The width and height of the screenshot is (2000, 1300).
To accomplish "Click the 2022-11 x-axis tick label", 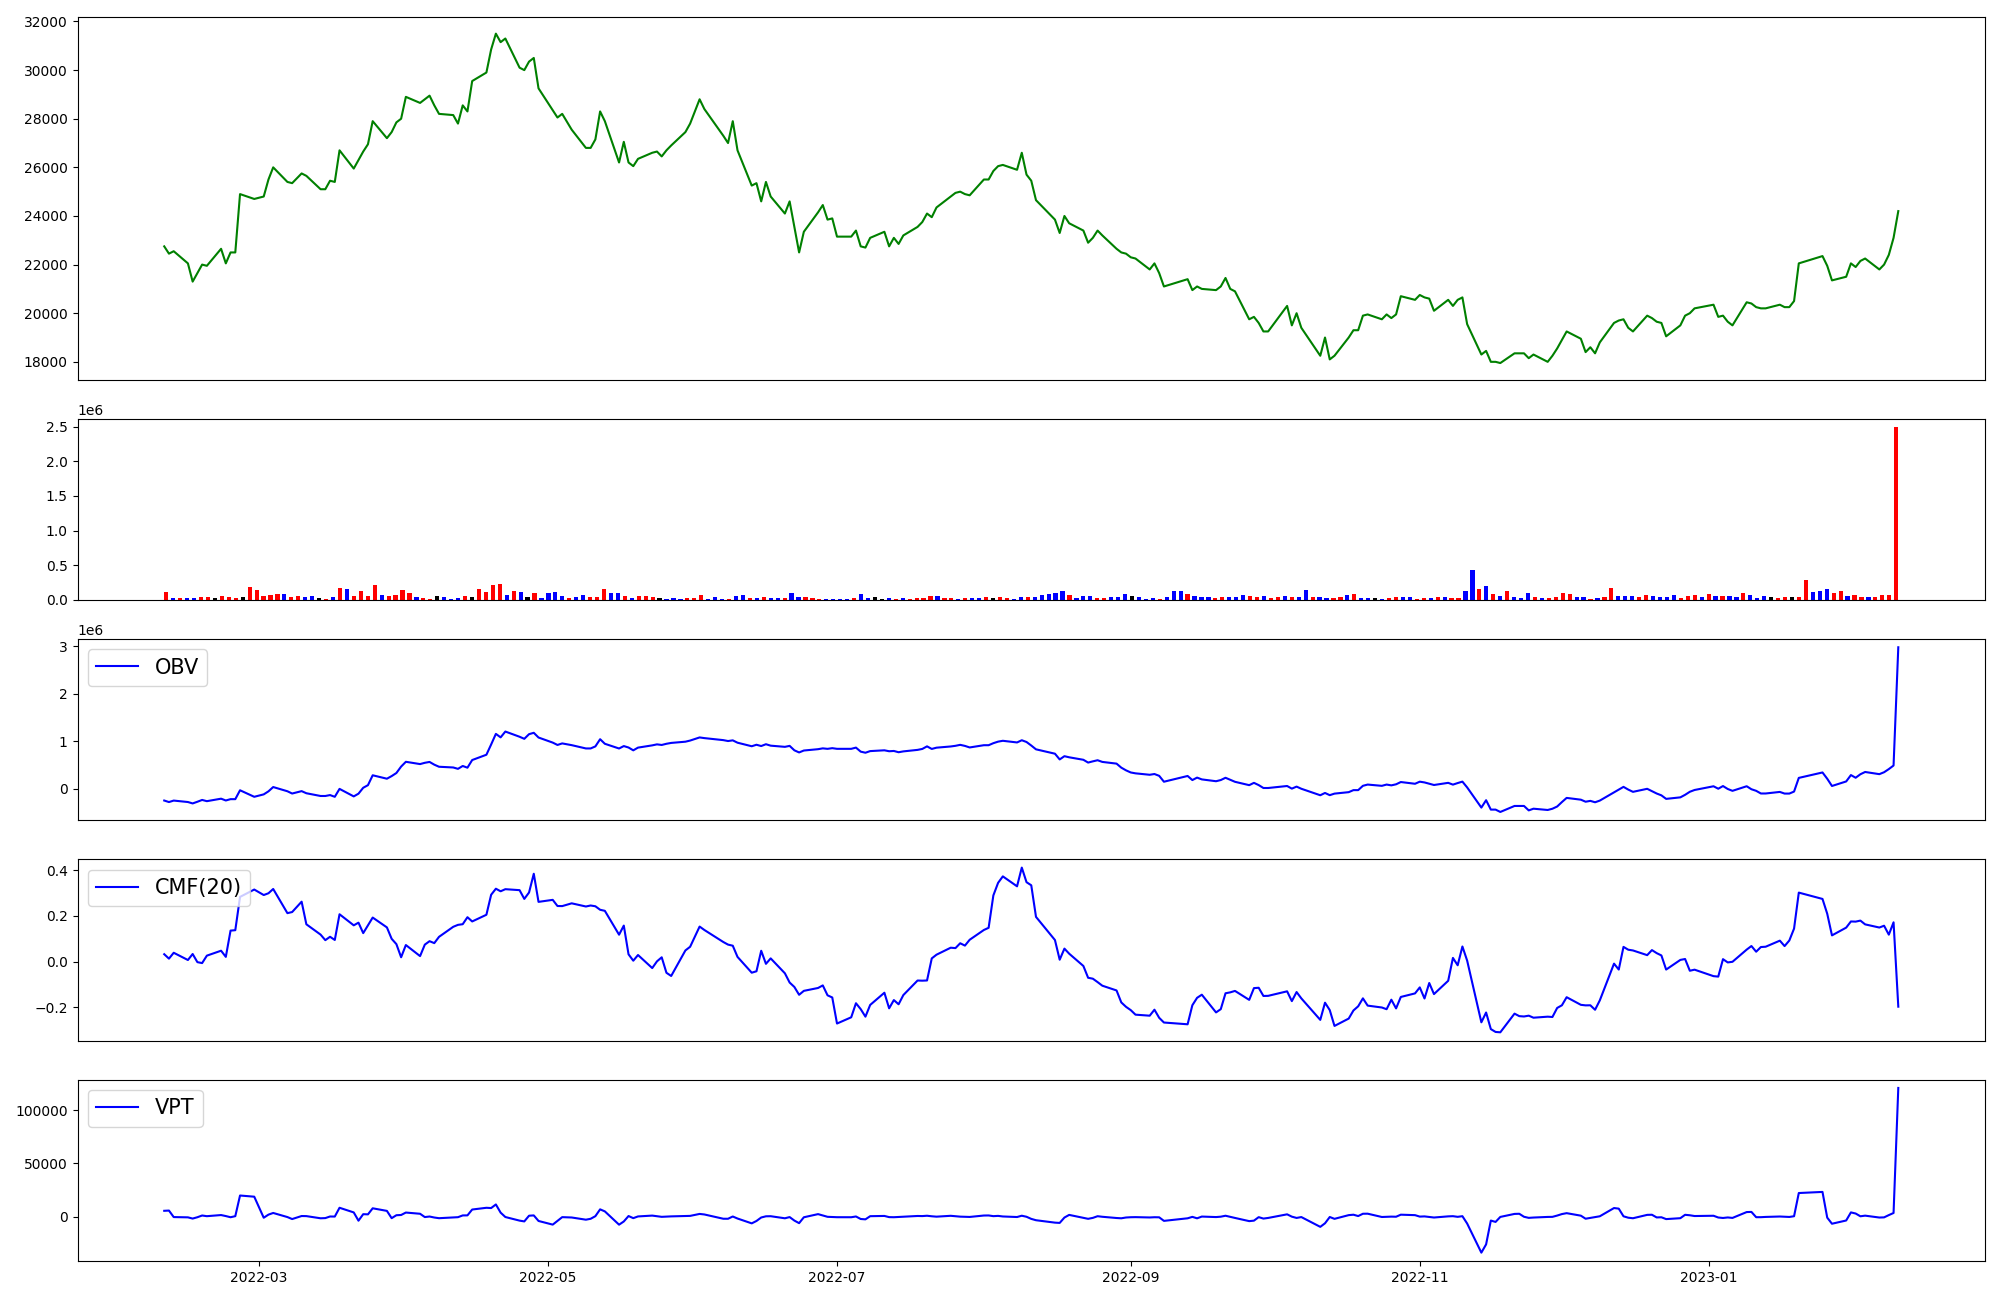I will pos(1420,1277).
